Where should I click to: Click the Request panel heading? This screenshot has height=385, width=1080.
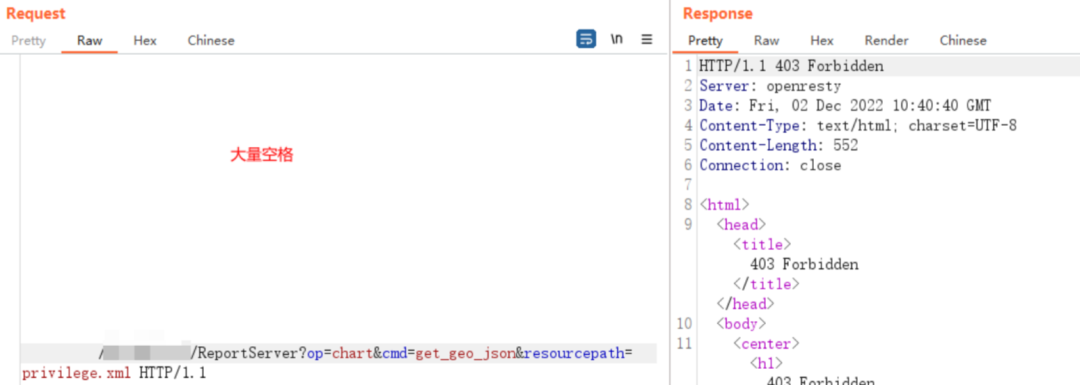36,13
